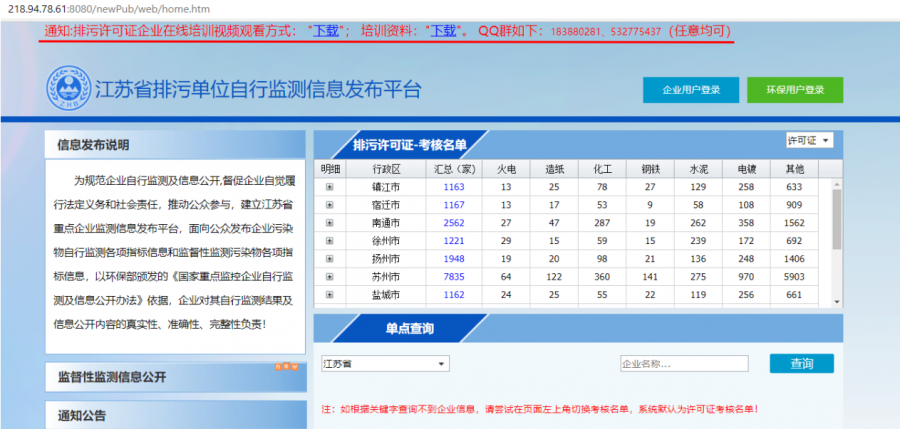Open the 通知公告 section
Image resolution: width=900 pixels, height=429 pixels.
coord(82,415)
